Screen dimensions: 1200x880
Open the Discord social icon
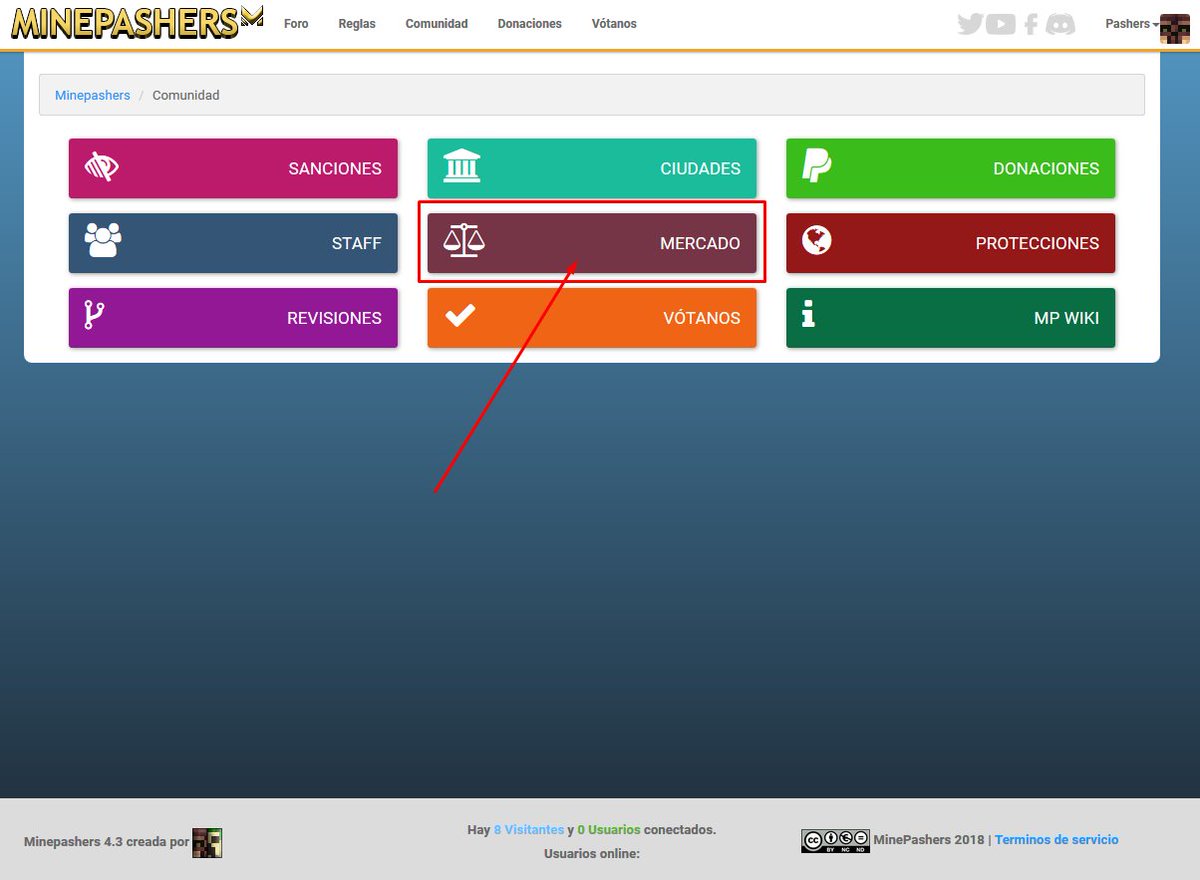tap(1060, 24)
